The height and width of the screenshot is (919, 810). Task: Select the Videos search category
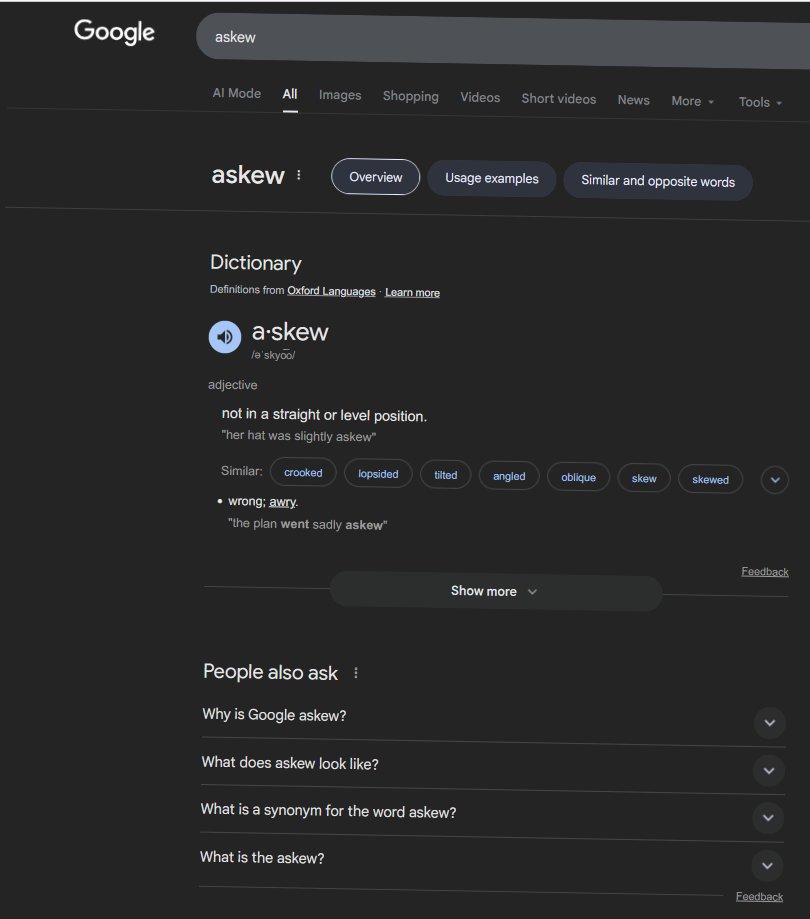coord(480,97)
